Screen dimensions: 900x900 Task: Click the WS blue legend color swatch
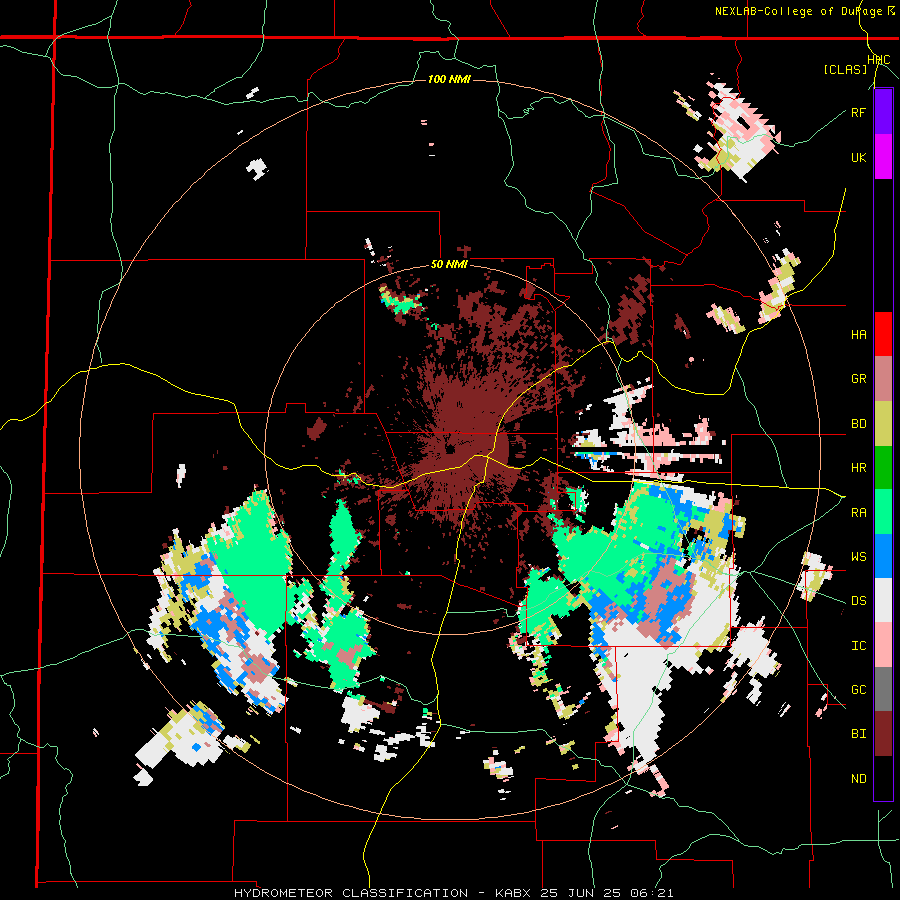click(883, 556)
